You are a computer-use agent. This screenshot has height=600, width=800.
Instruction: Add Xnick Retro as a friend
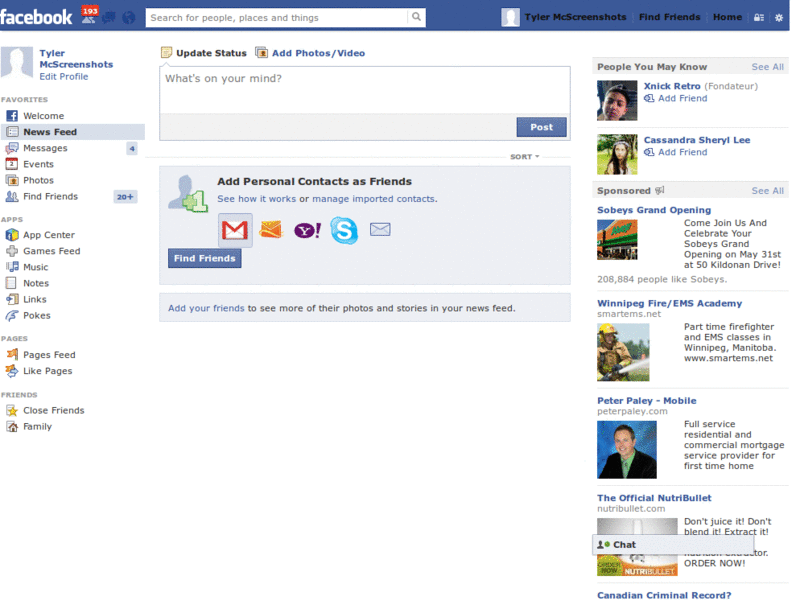[676, 98]
